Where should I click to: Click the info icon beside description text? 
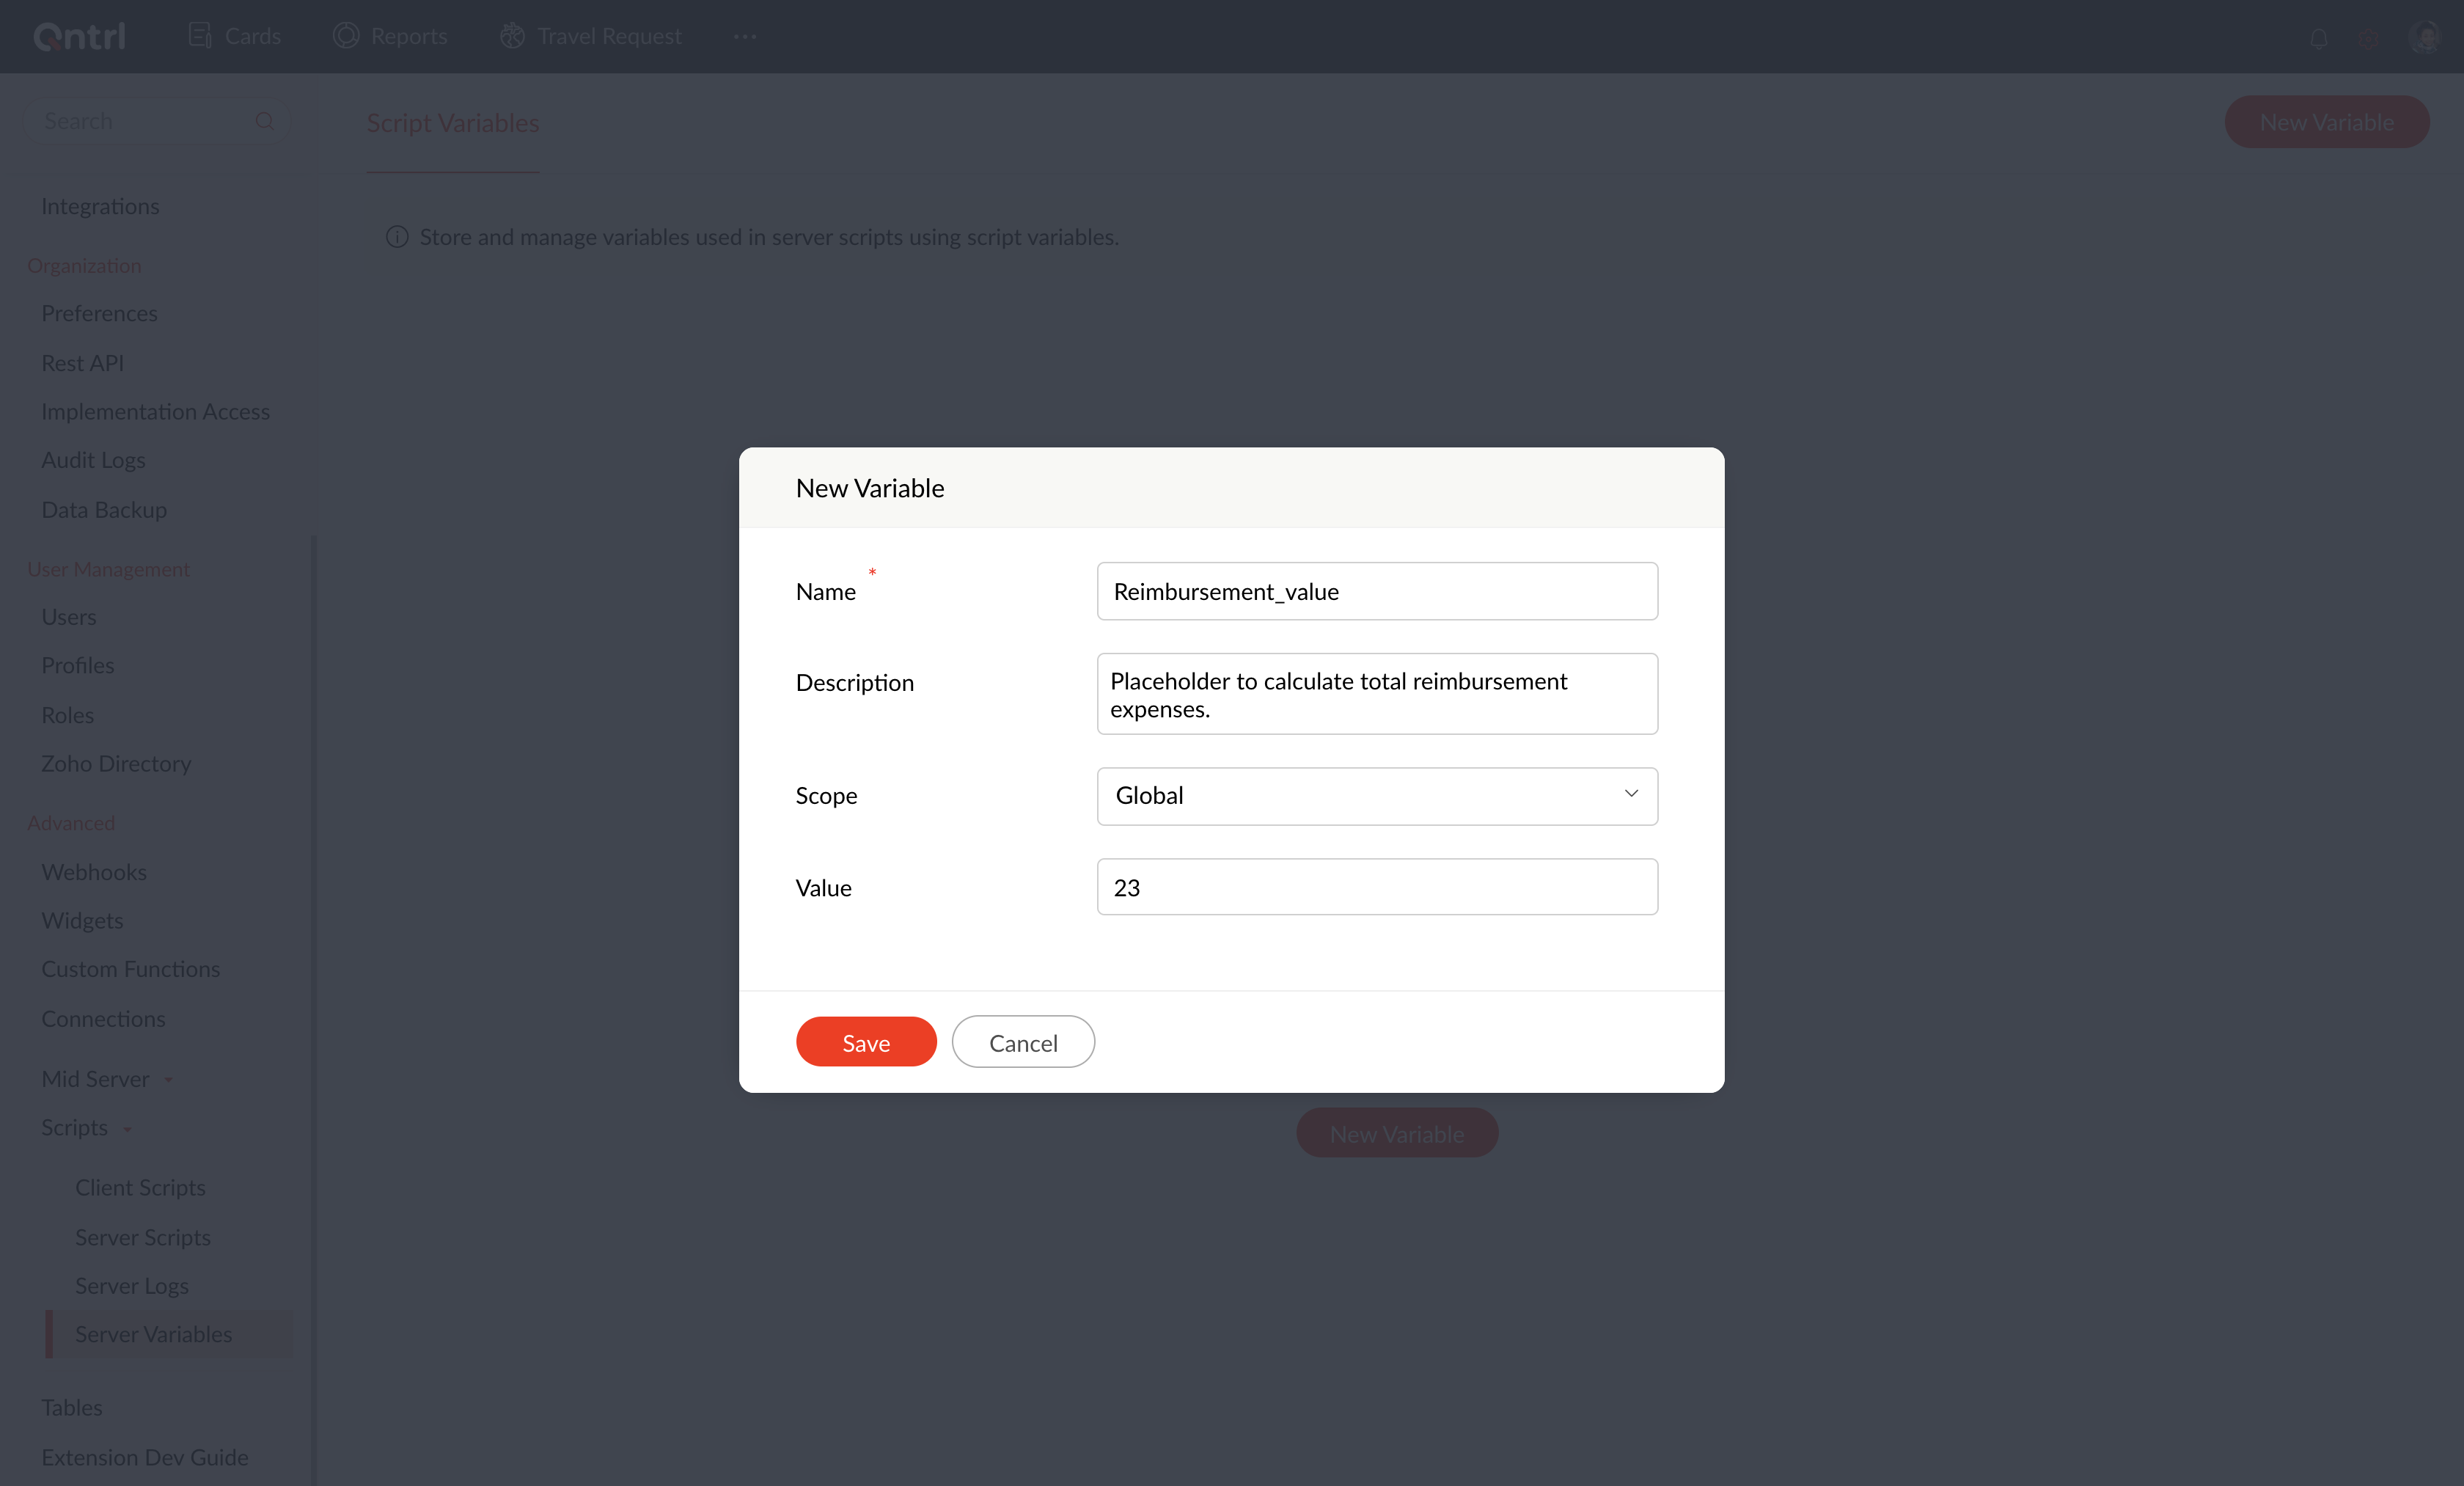click(x=397, y=237)
